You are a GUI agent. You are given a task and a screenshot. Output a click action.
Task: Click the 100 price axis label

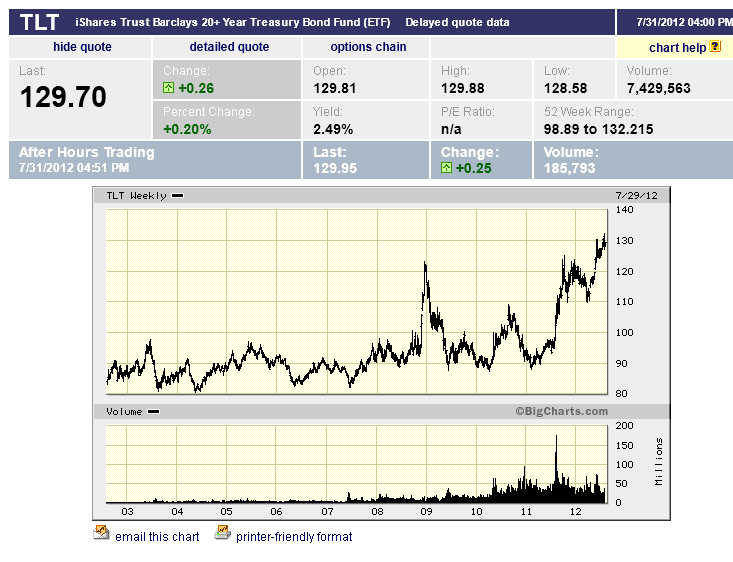click(624, 332)
